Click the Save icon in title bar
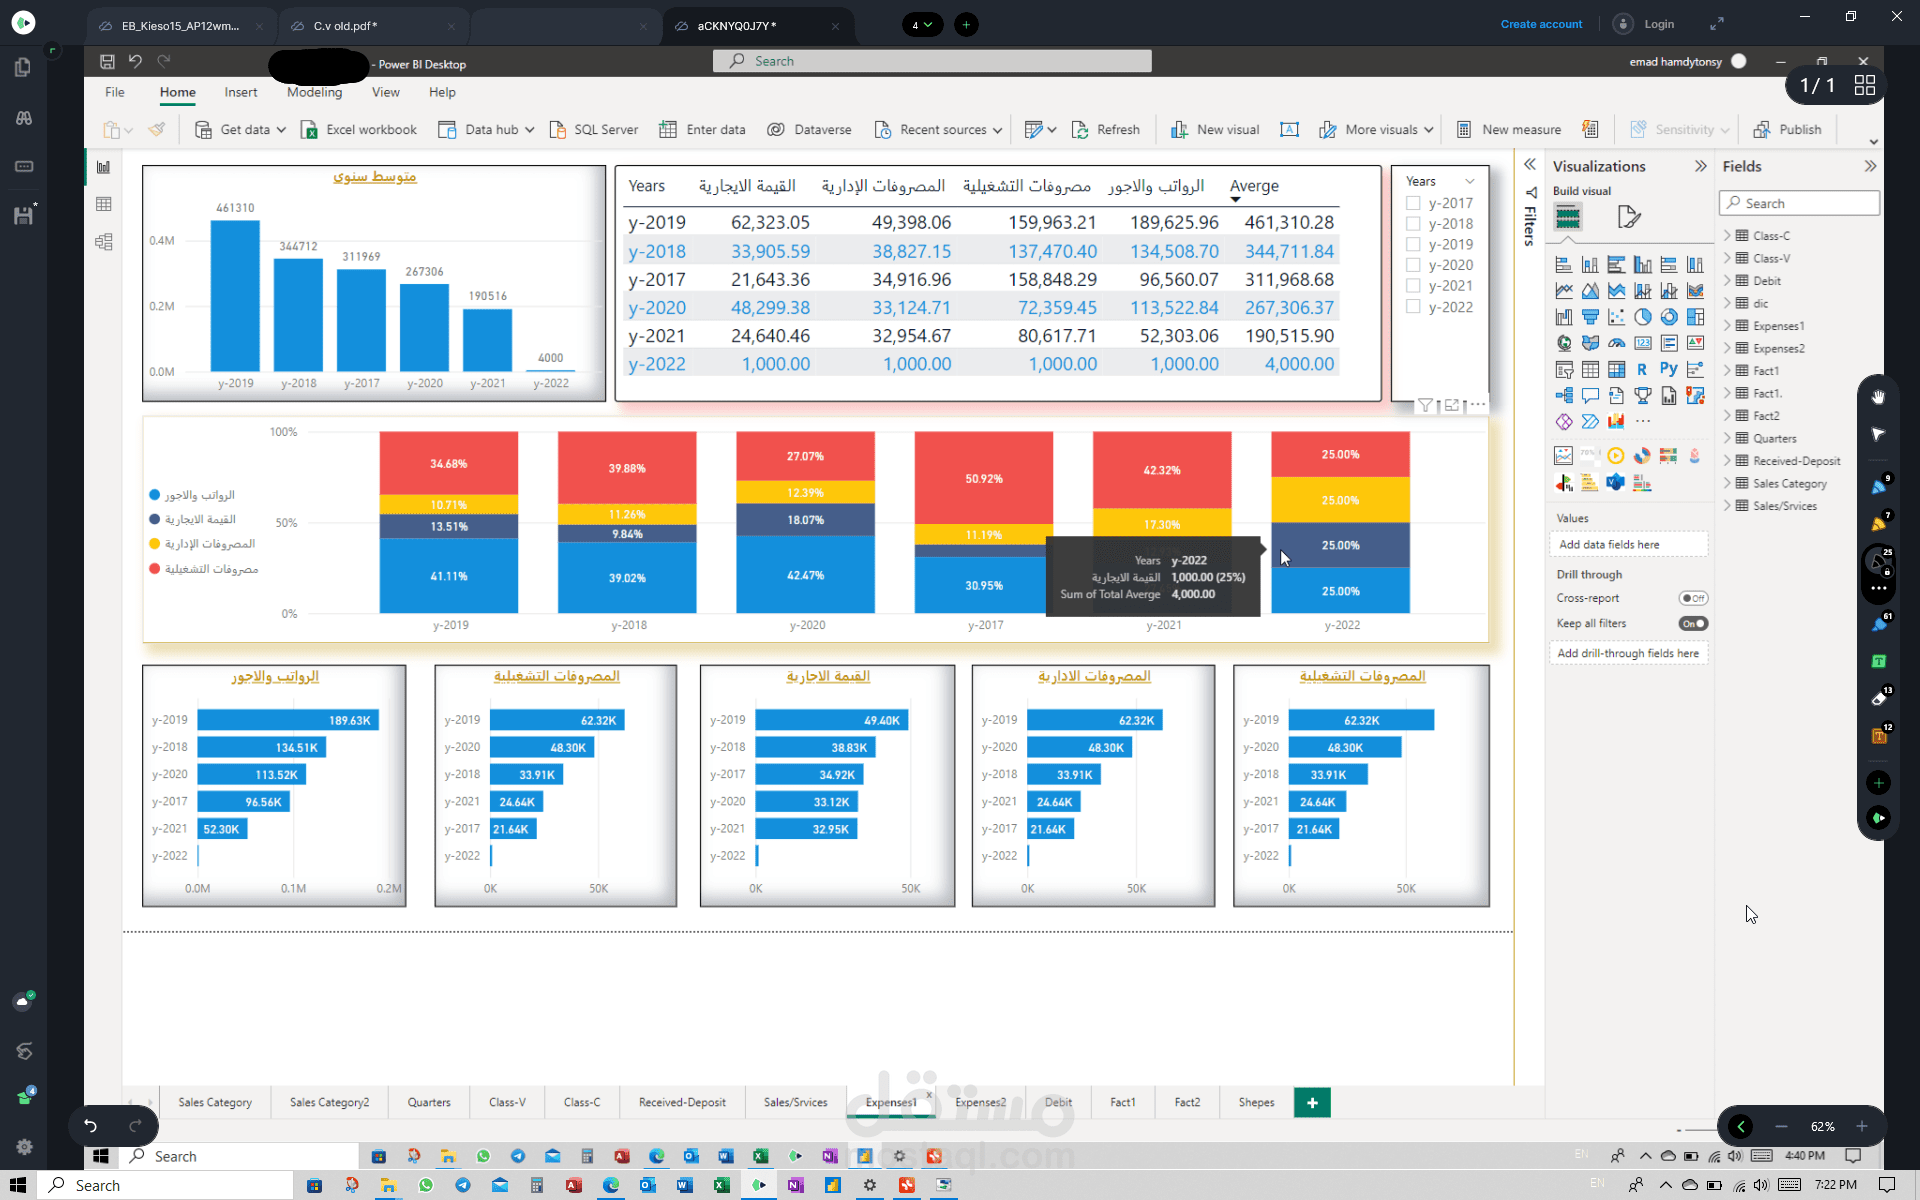Viewport: 1920px width, 1200px height. (x=107, y=61)
